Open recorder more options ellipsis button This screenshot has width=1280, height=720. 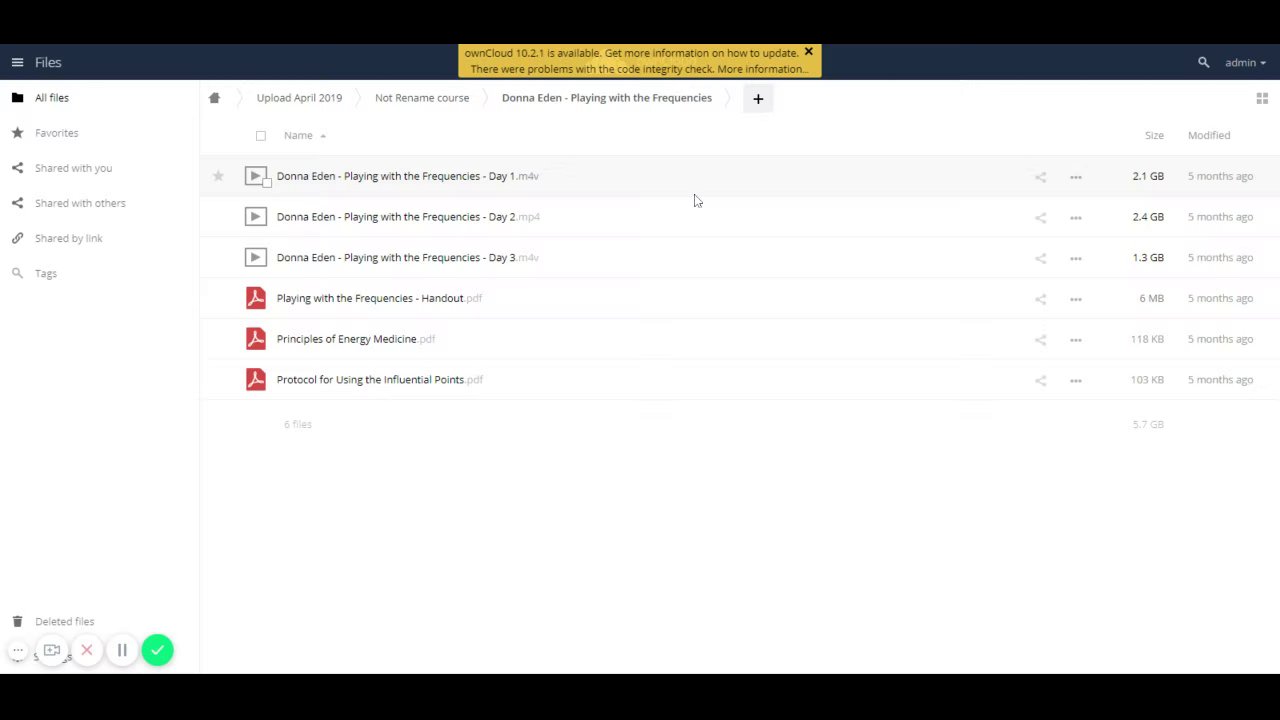point(18,651)
